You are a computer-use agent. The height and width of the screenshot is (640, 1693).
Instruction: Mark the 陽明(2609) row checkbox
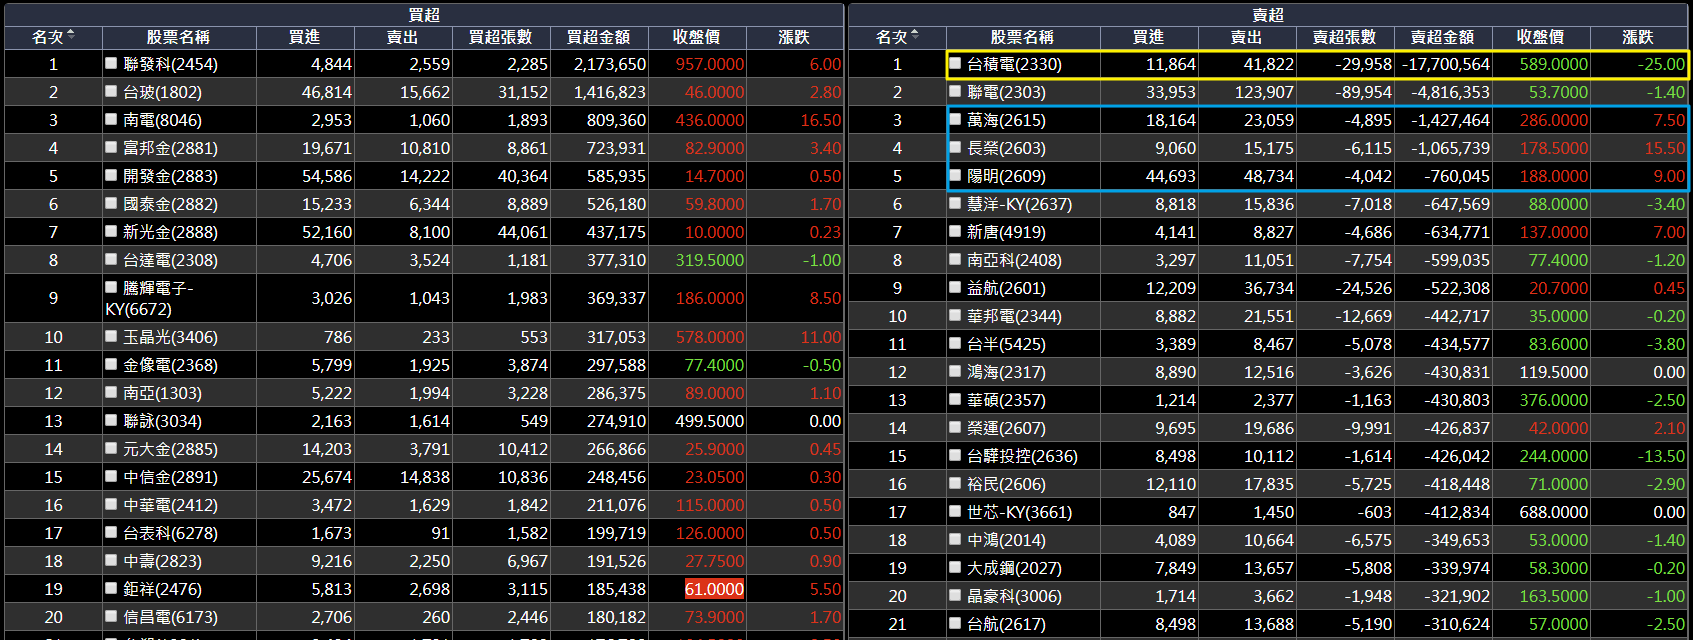(x=955, y=175)
